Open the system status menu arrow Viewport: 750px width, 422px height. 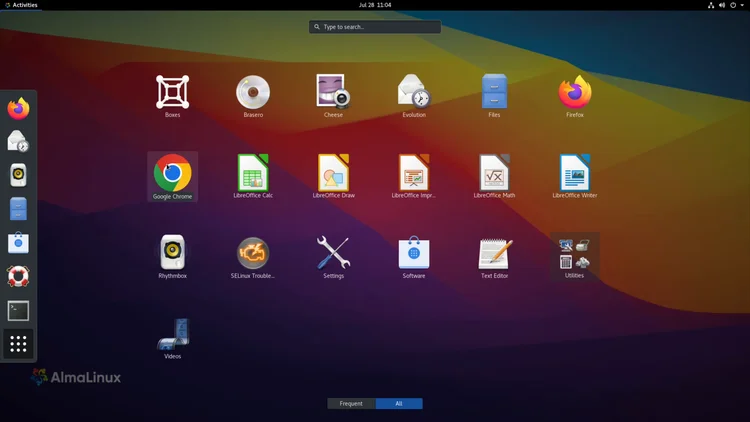click(742, 5)
